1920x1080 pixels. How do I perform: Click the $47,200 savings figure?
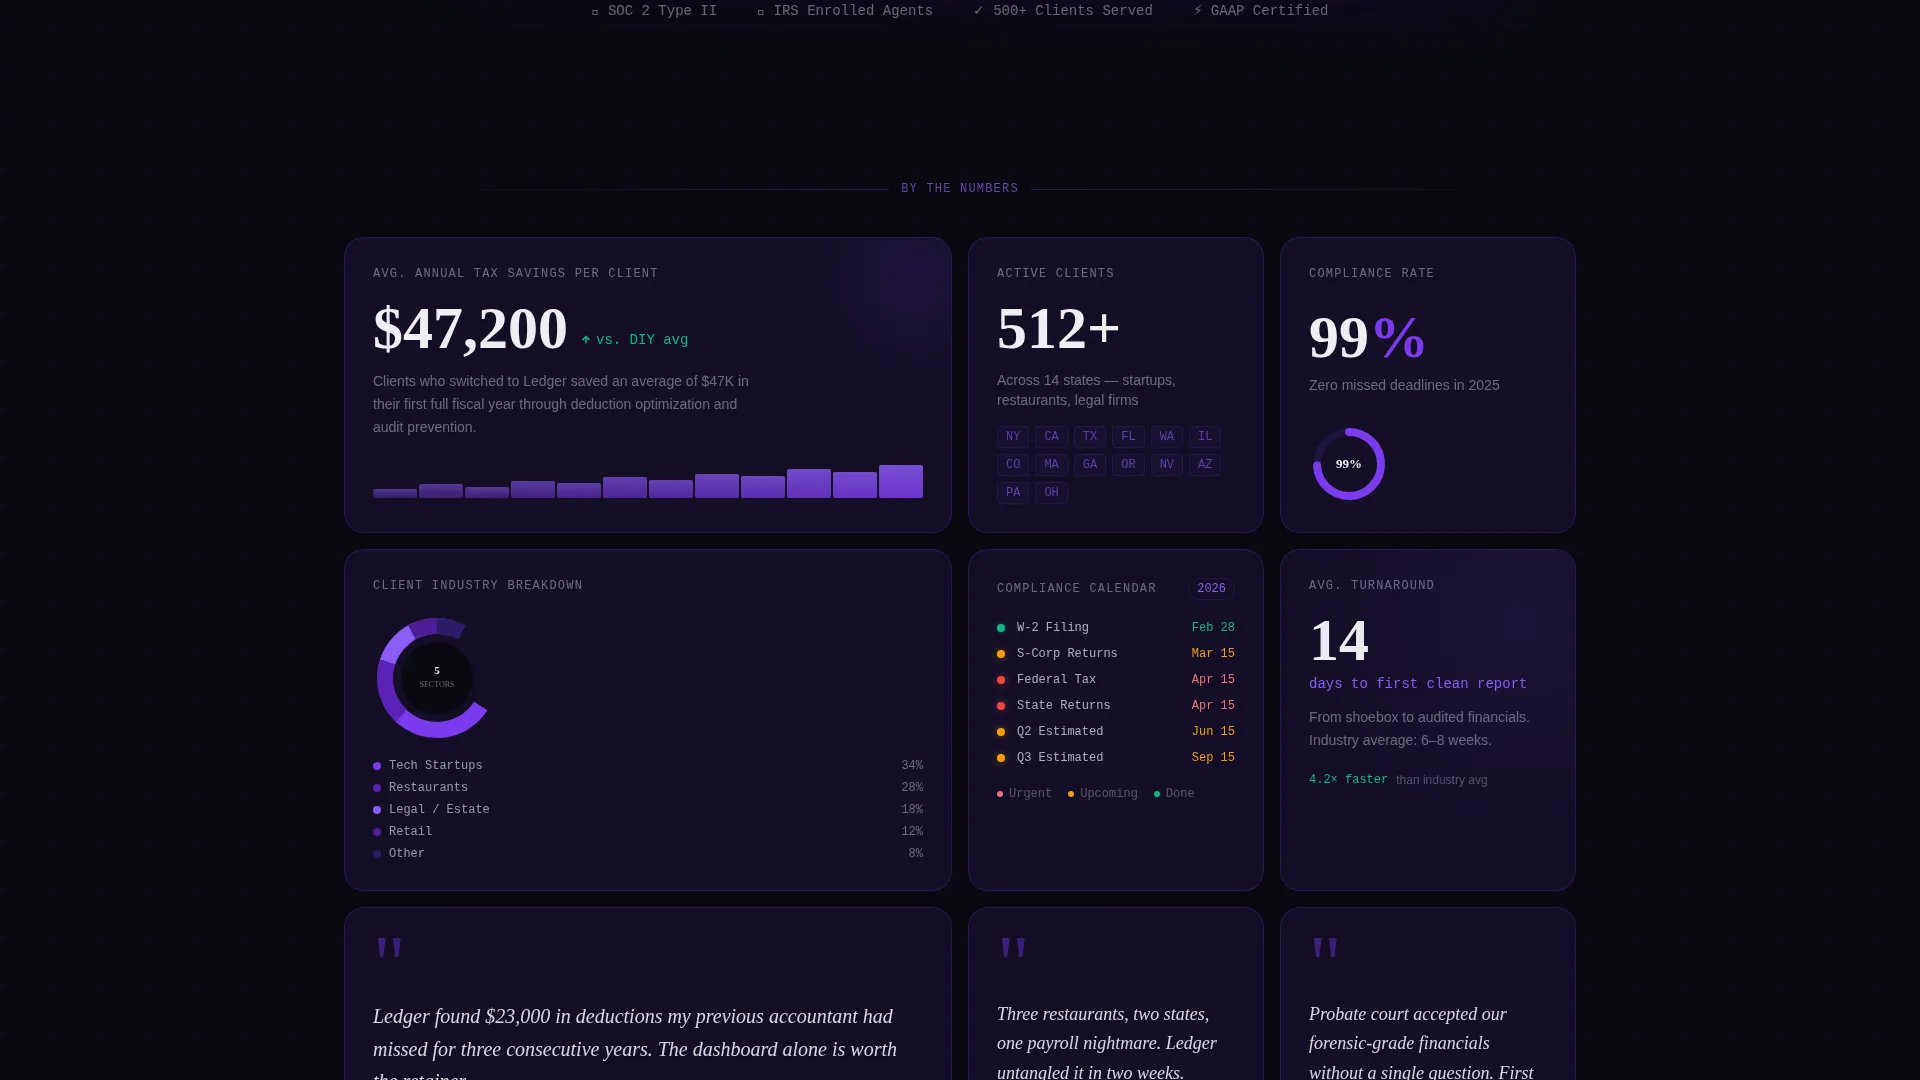pos(470,328)
